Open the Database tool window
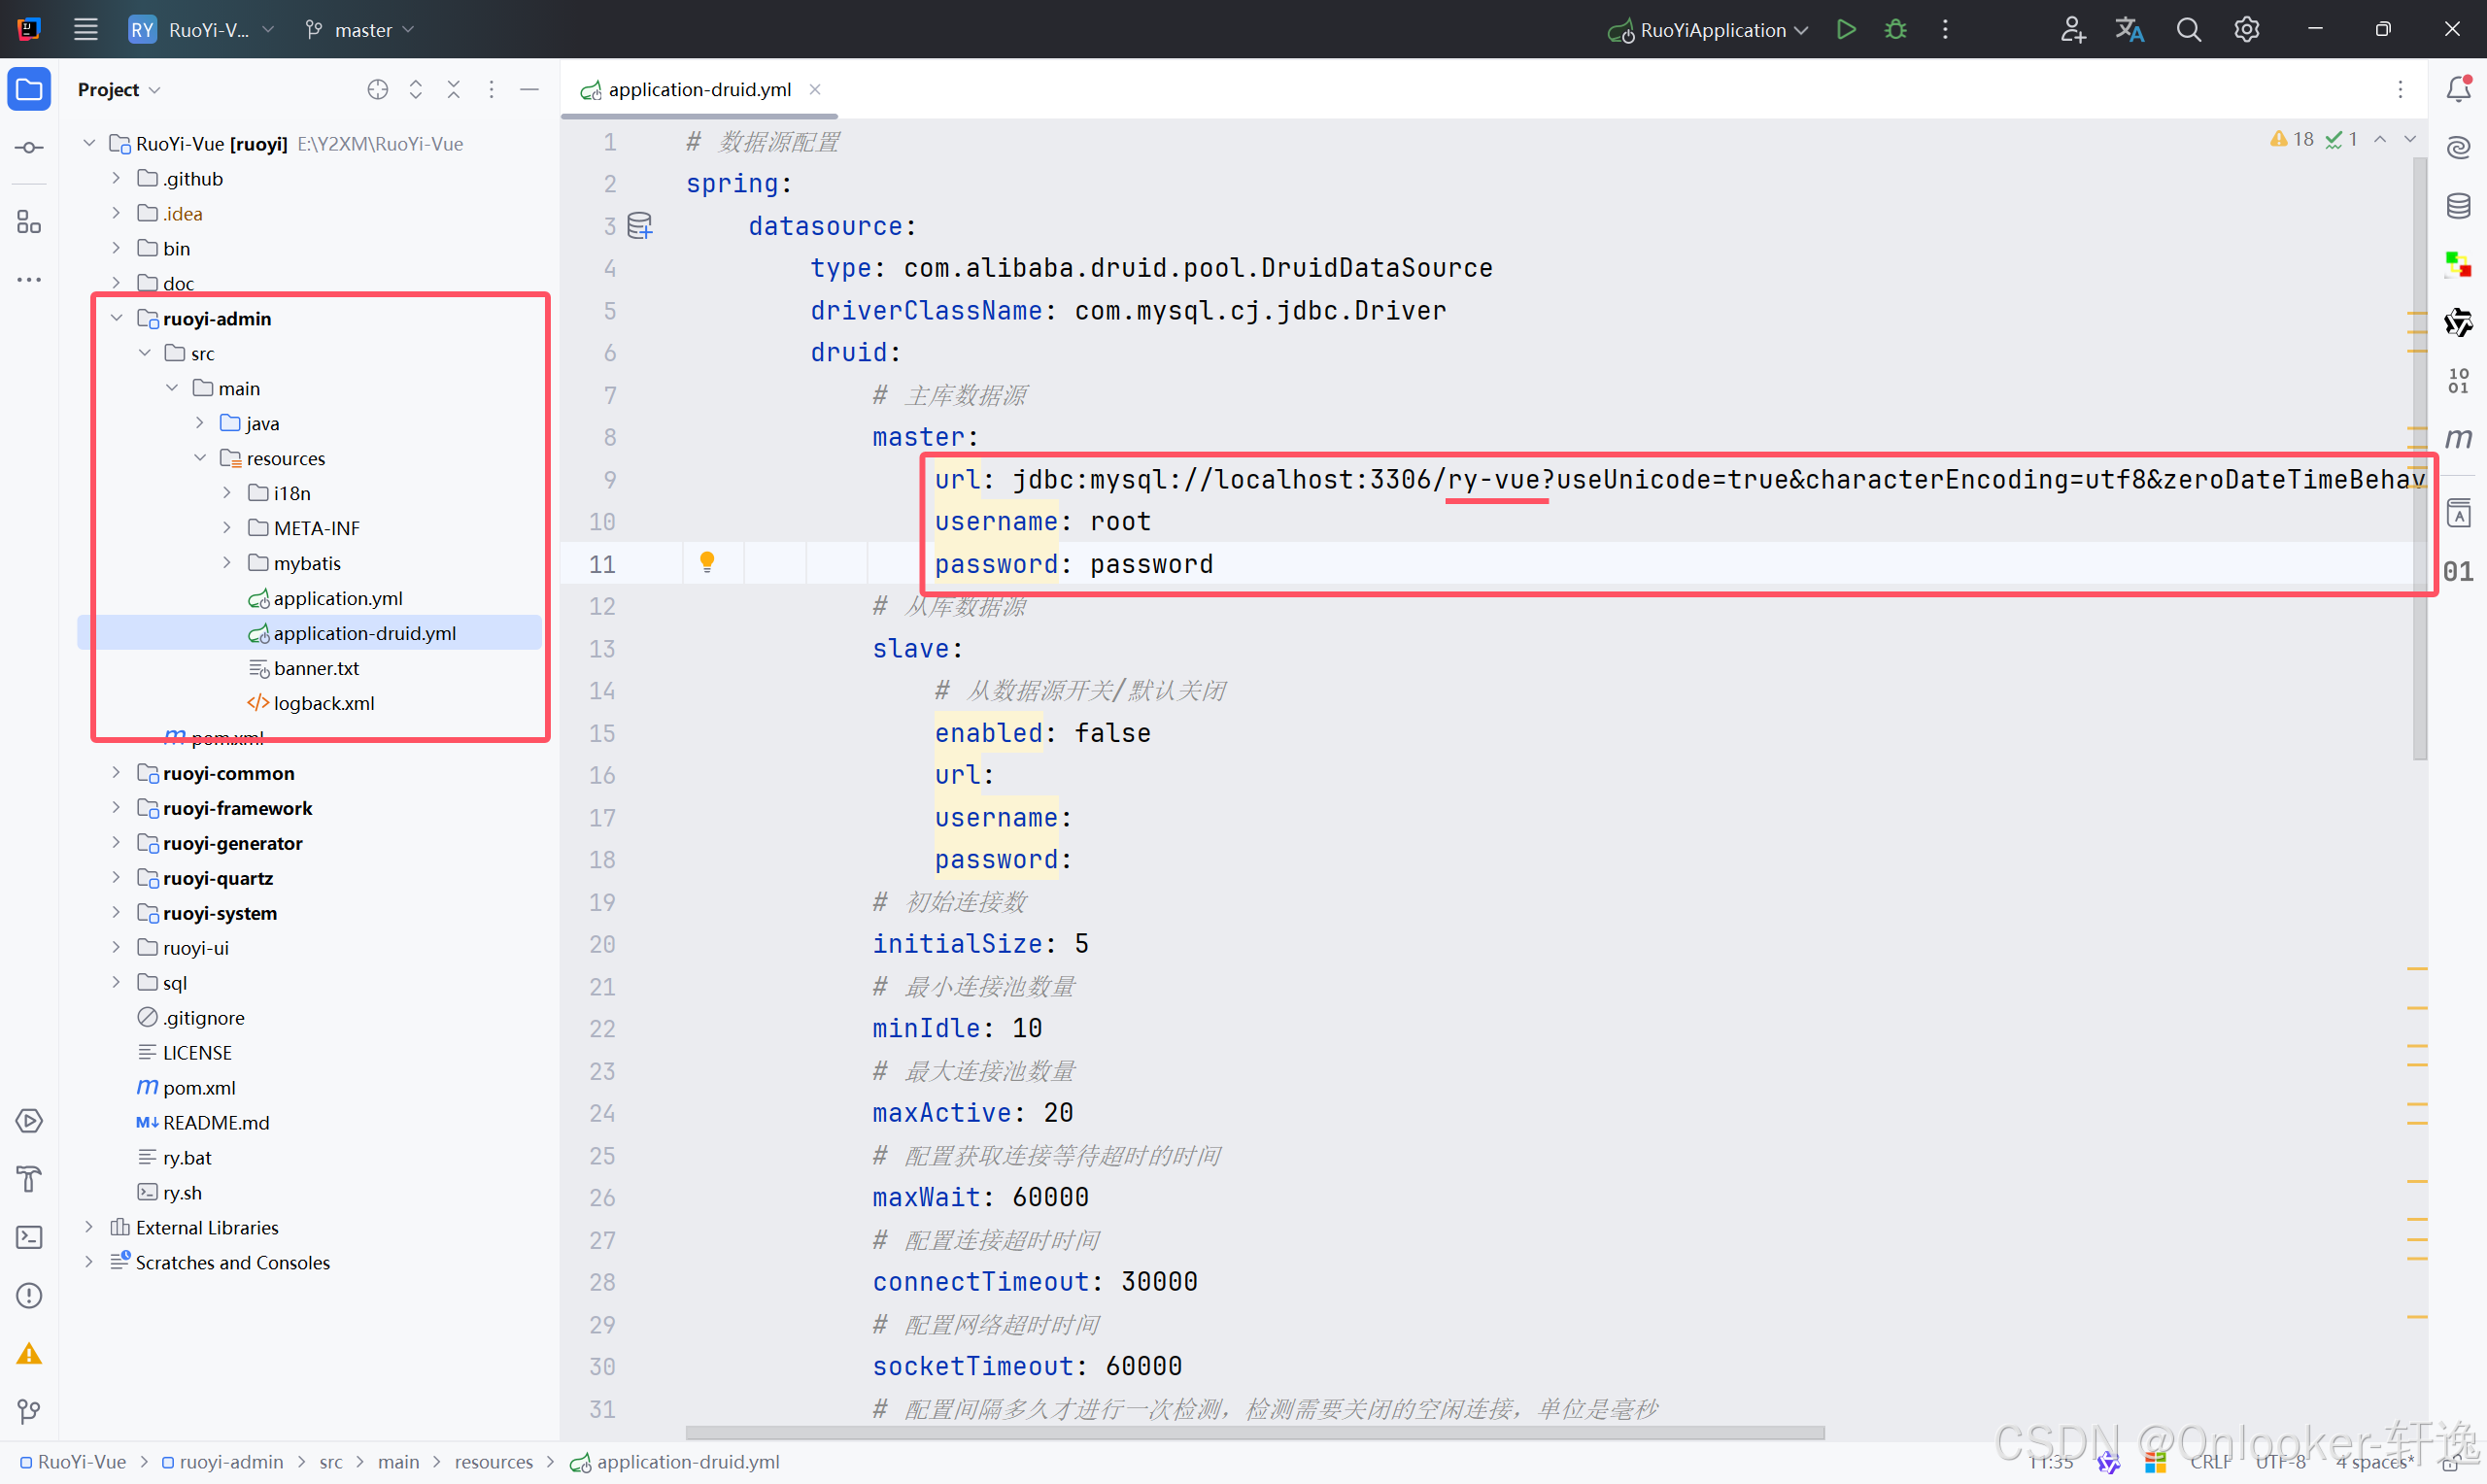Screen dimensions: 2487x1484 coord(2458,207)
